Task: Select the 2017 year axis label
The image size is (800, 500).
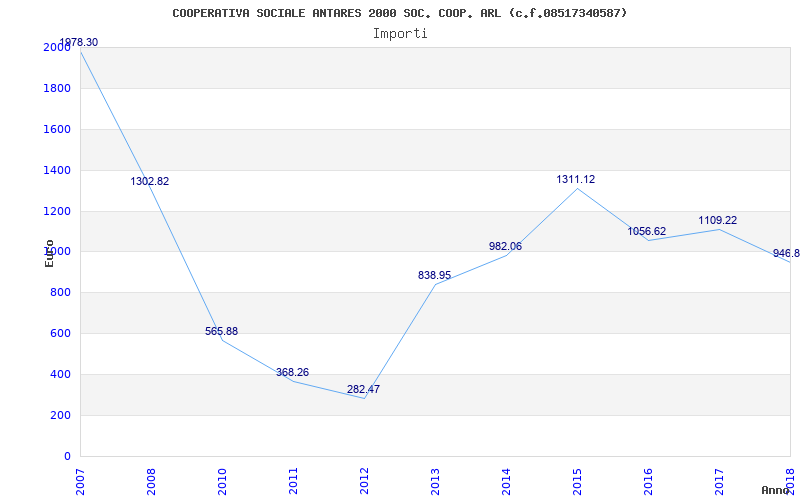Action: pyautogui.click(x=719, y=482)
